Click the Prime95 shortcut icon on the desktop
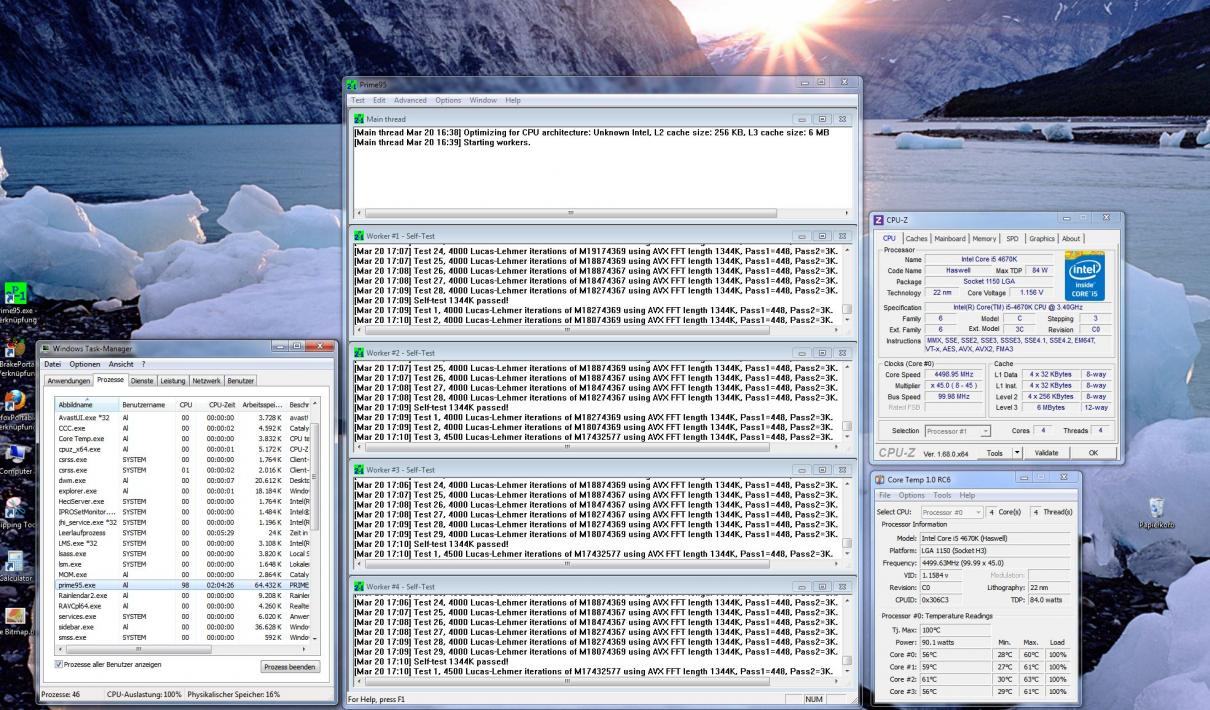Viewport: 1210px width, 710px height. pyautogui.click(x=17, y=293)
